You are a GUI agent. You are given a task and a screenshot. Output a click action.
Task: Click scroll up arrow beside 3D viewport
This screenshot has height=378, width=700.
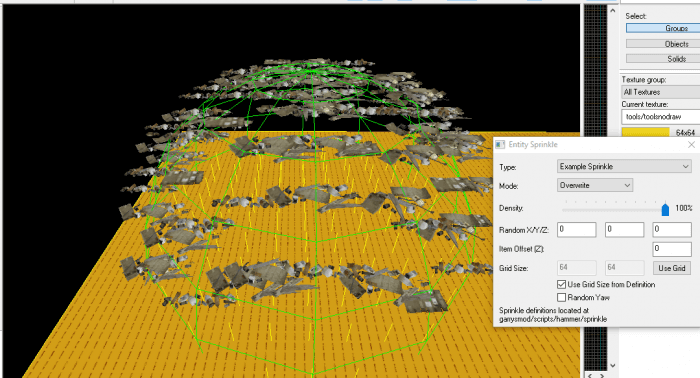(613, 11)
